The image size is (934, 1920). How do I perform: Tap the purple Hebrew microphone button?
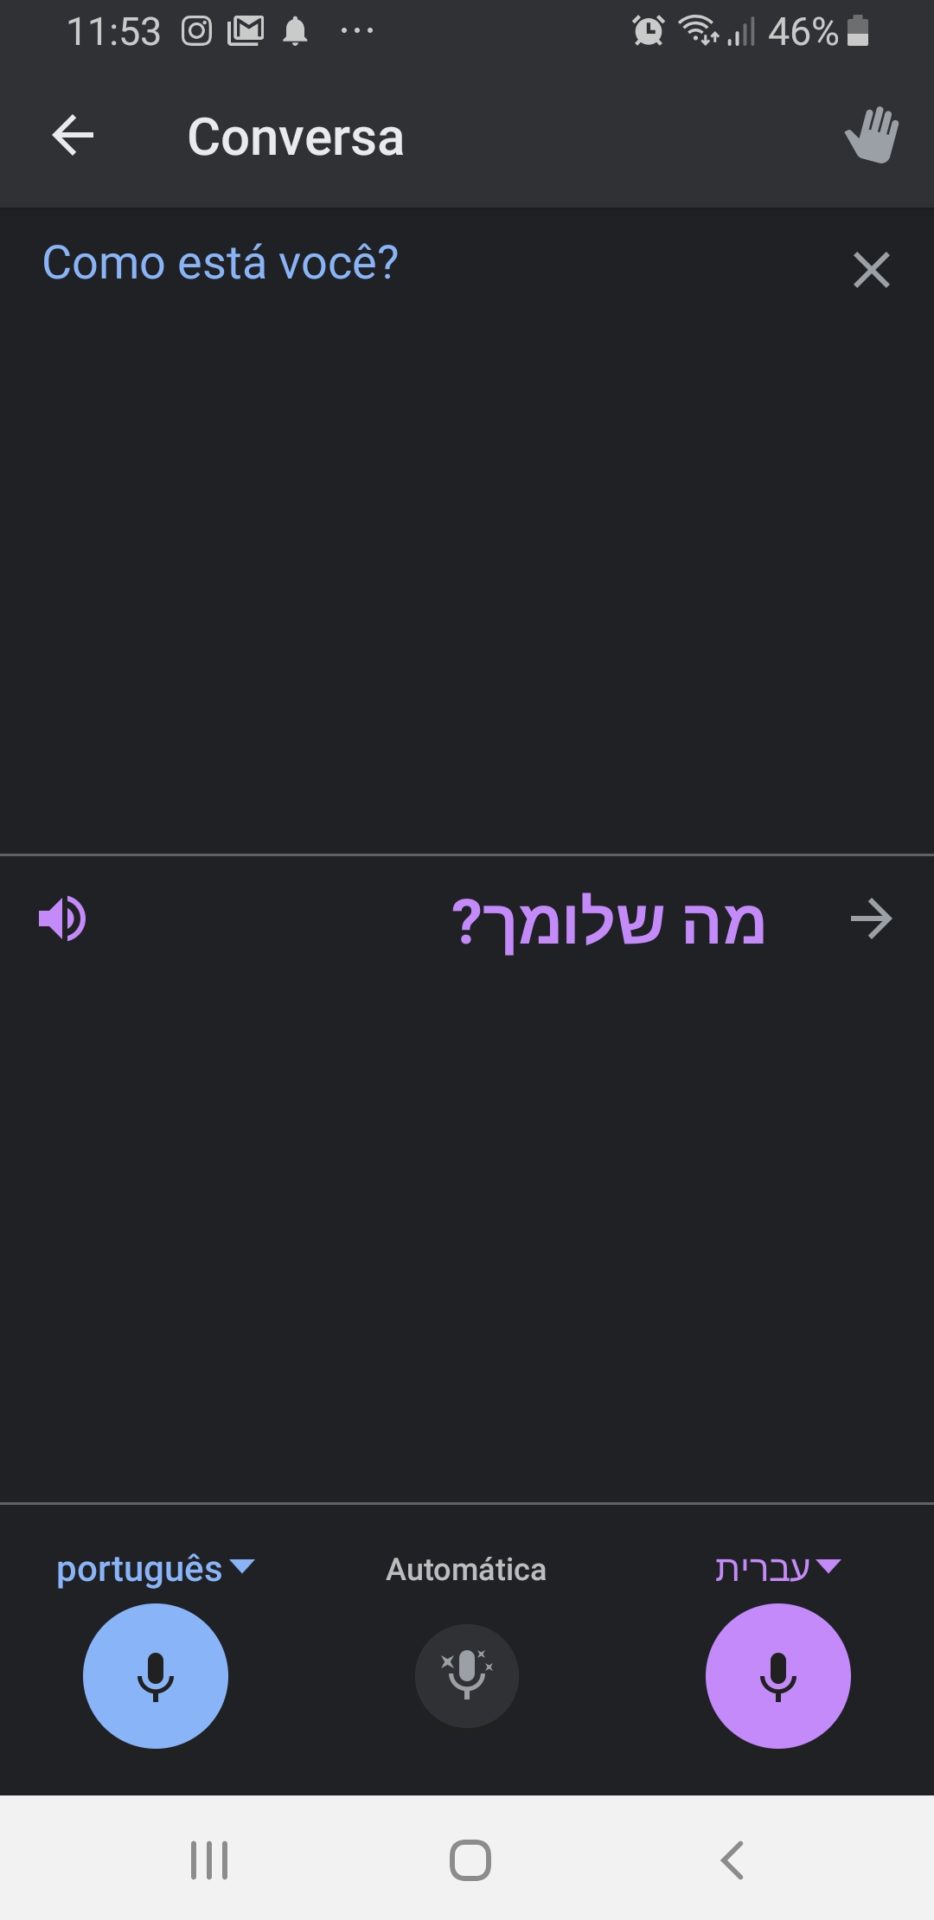pos(778,1676)
